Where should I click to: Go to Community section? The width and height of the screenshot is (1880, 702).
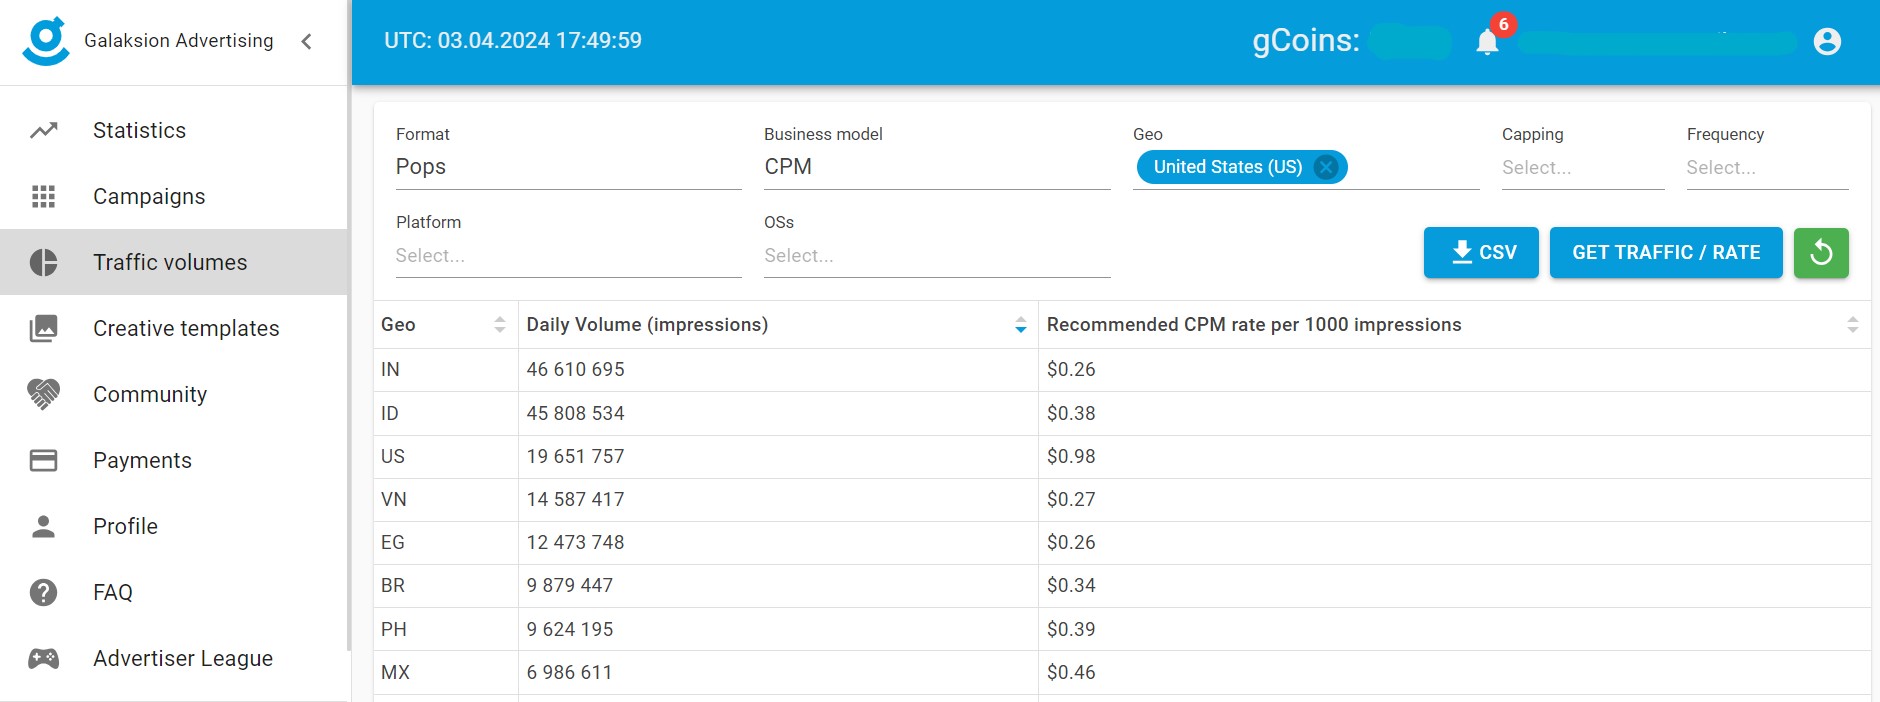(x=174, y=394)
